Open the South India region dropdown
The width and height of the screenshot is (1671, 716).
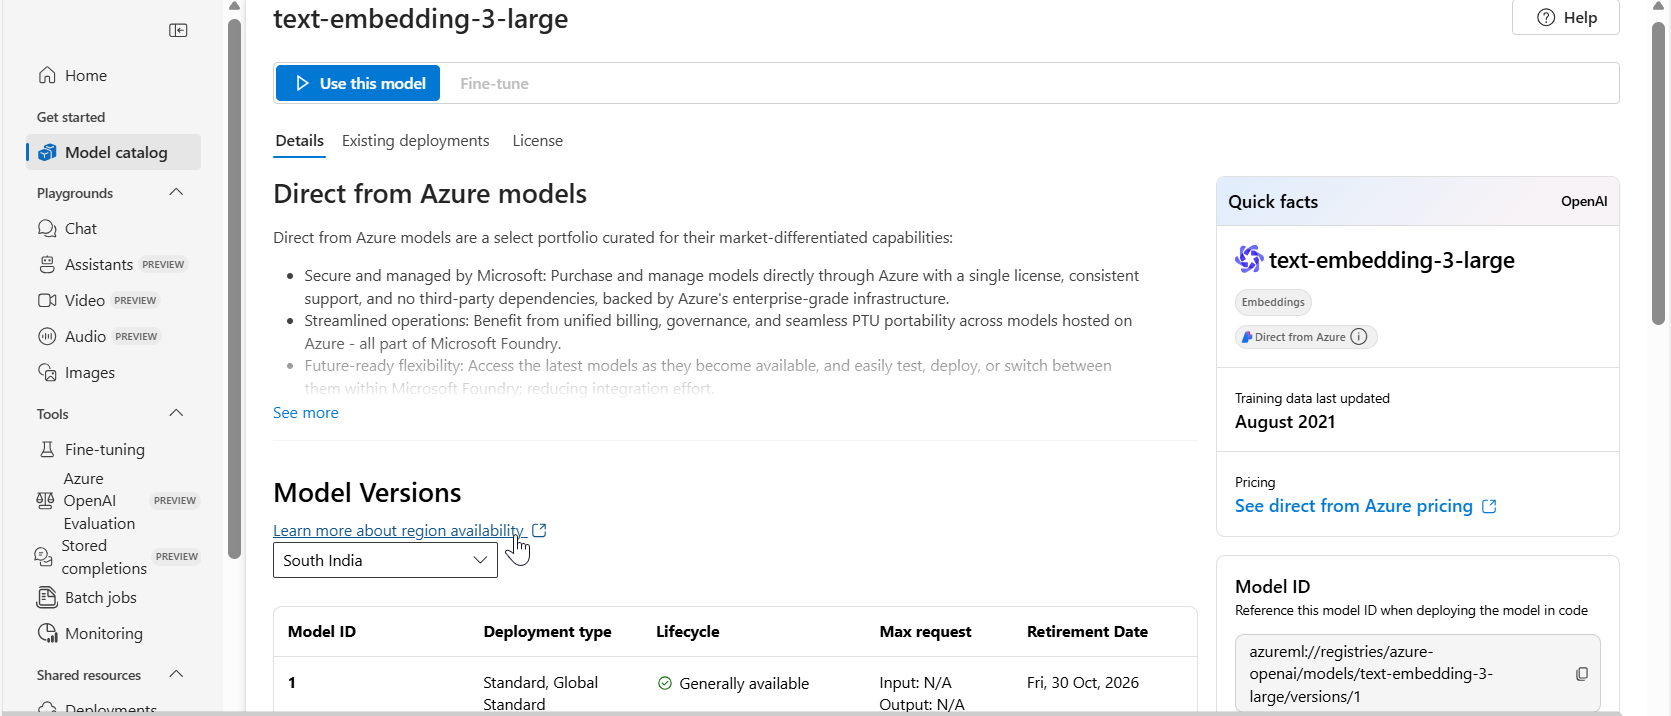[x=385, y=561]
